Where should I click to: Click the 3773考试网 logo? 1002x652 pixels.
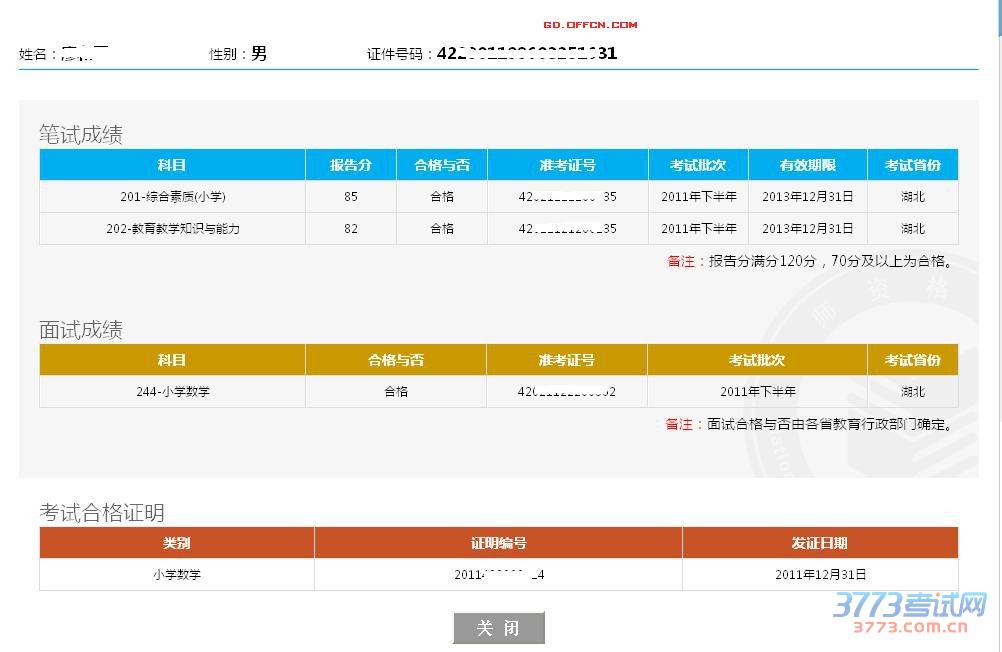point(909,611)
